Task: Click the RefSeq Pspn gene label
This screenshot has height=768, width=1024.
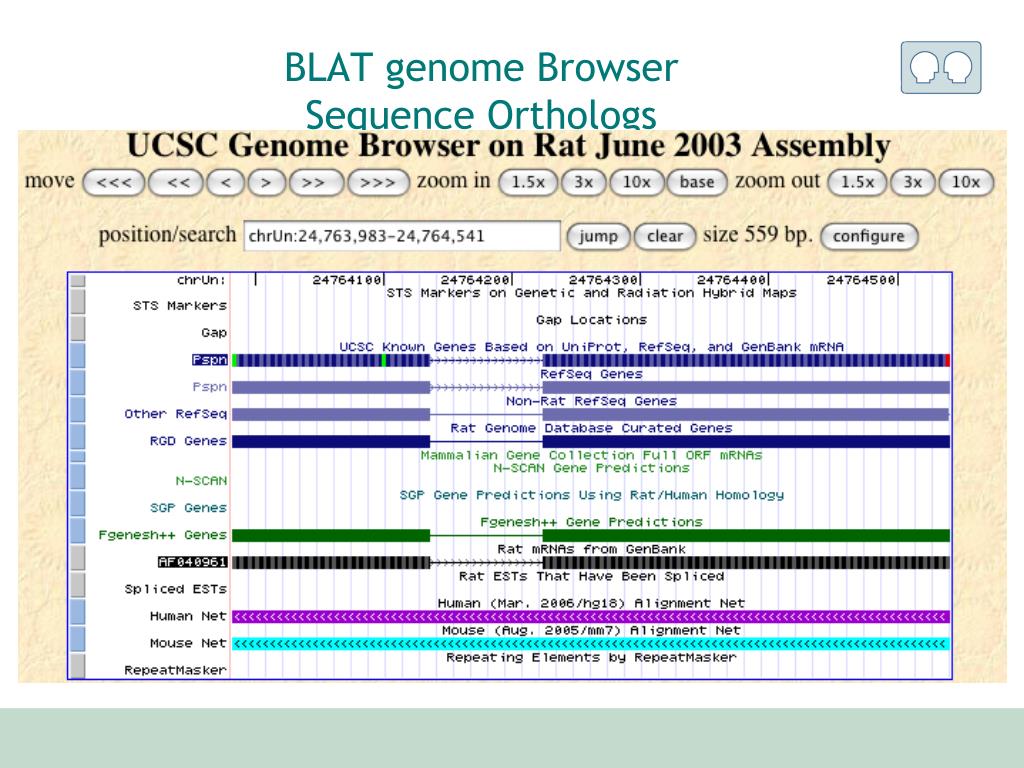Action: coord(210,387)
